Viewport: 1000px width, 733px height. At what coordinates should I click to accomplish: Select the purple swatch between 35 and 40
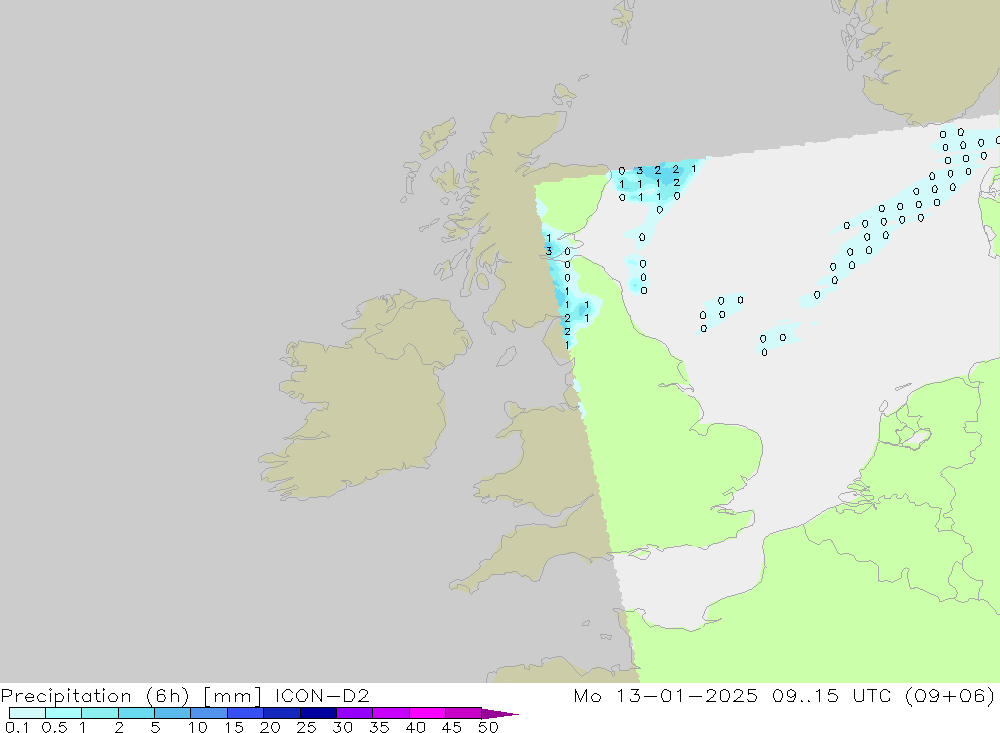(390, 713)
